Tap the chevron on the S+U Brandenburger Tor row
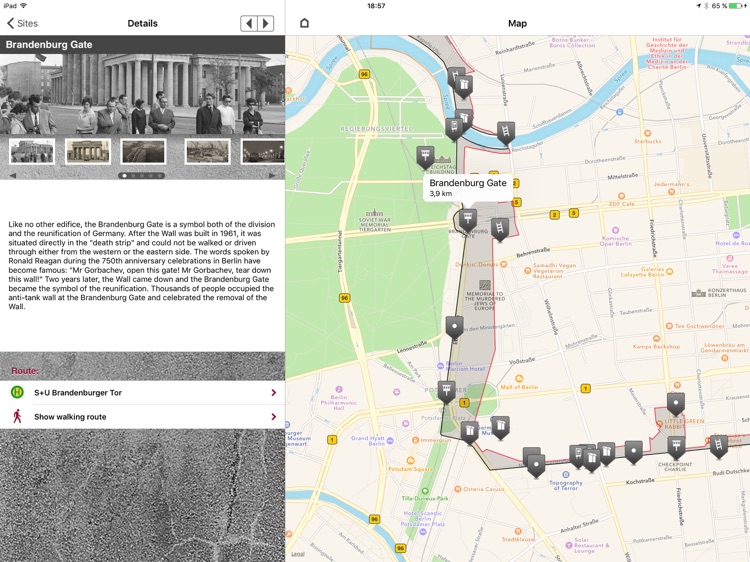This screenshot has width=750, height=562. click(x=274, y=393)
